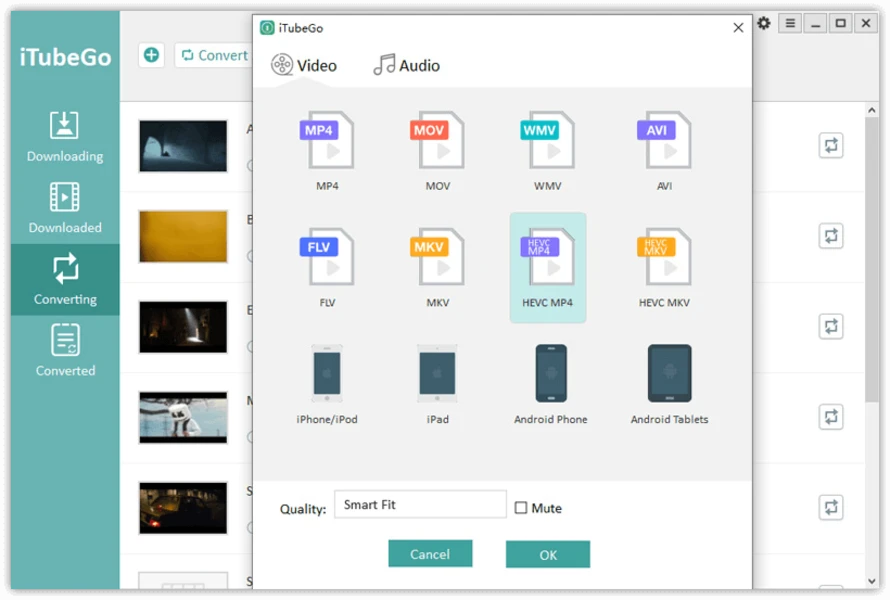The height and width of the screenshot is (600, 890).
Task: Click the Cancel button
Action: click(430, 554)
